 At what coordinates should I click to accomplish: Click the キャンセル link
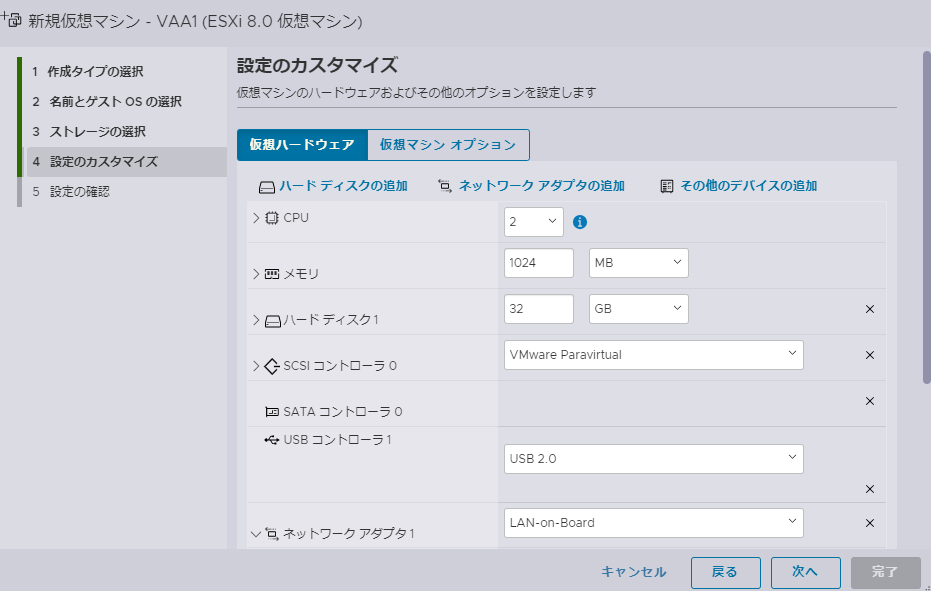tap(633, 572)
